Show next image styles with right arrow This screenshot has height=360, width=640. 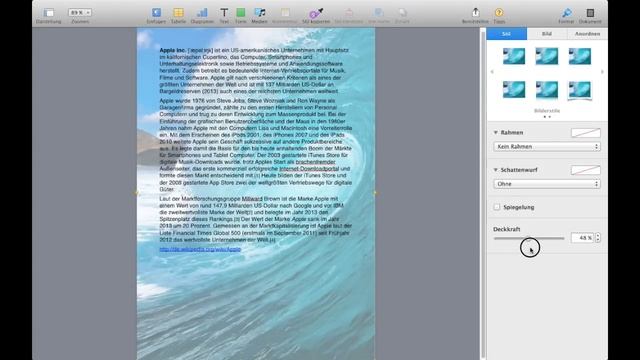tap(602, 72)
